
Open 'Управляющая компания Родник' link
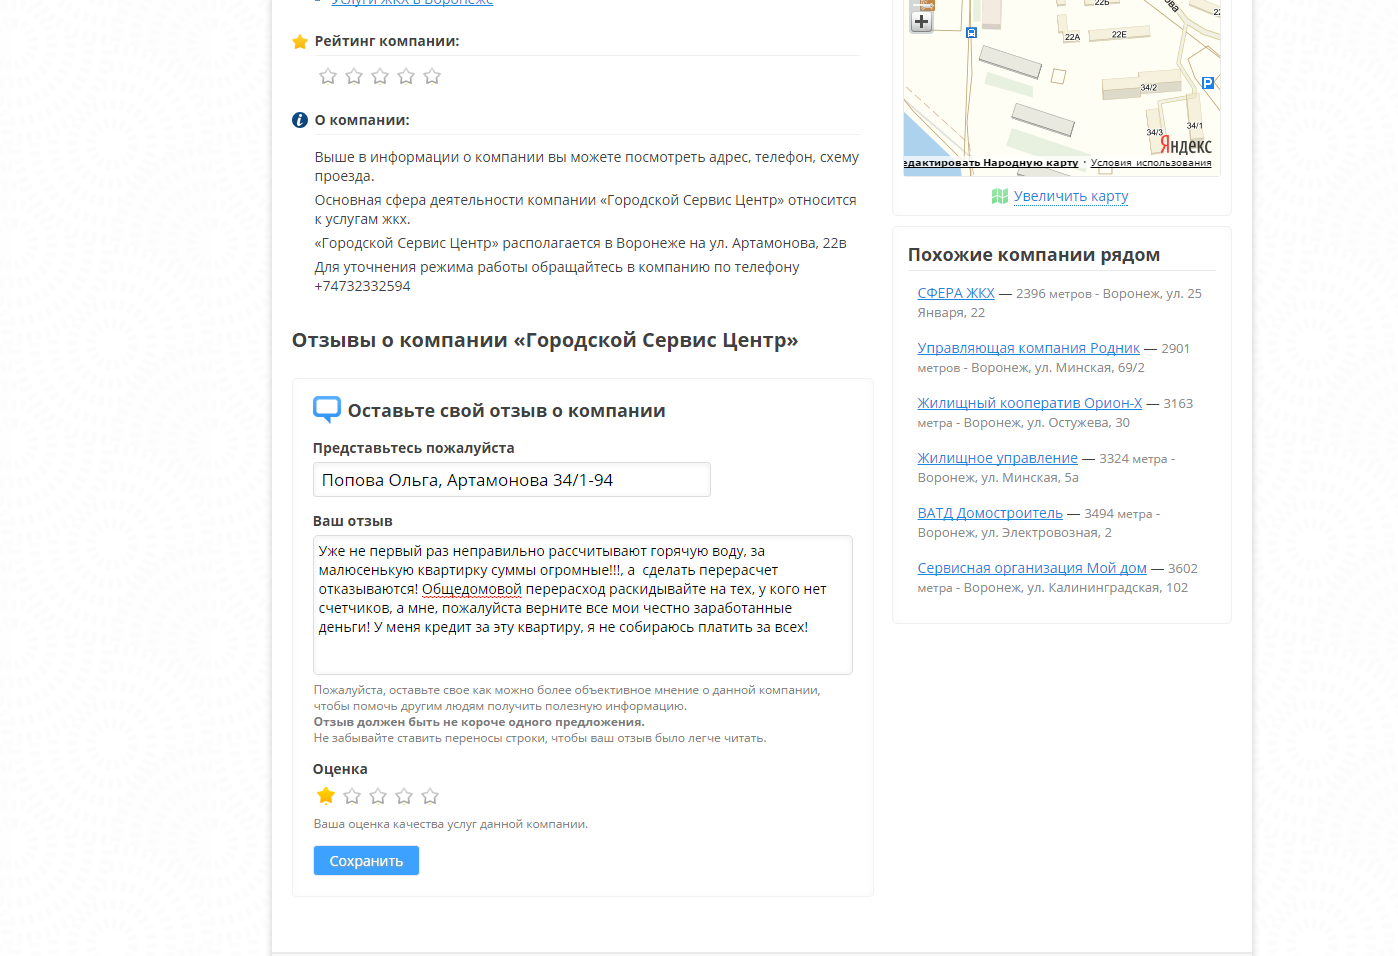pyautogui.click(x=1028, y=348)
